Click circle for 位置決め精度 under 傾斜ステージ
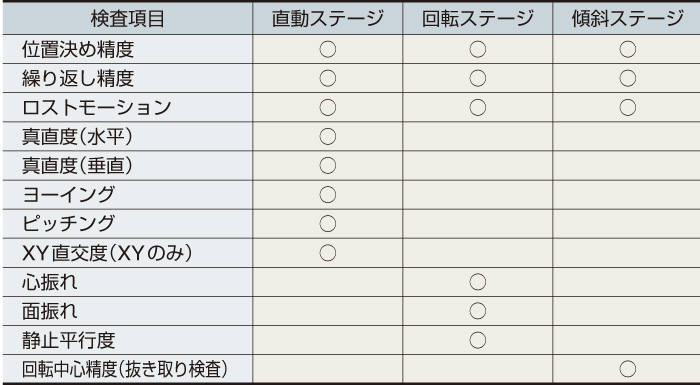The image size is (700, 385). click(628, 49)
